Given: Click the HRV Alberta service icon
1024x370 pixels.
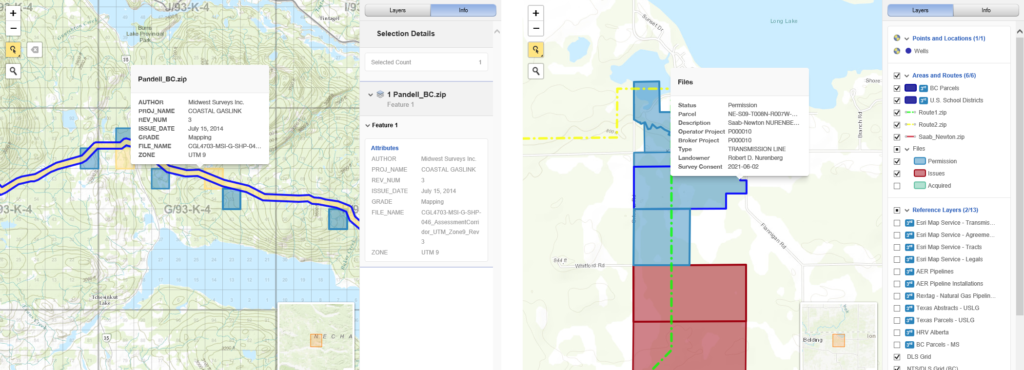Looking at the screenshot, I should [910, 332].
